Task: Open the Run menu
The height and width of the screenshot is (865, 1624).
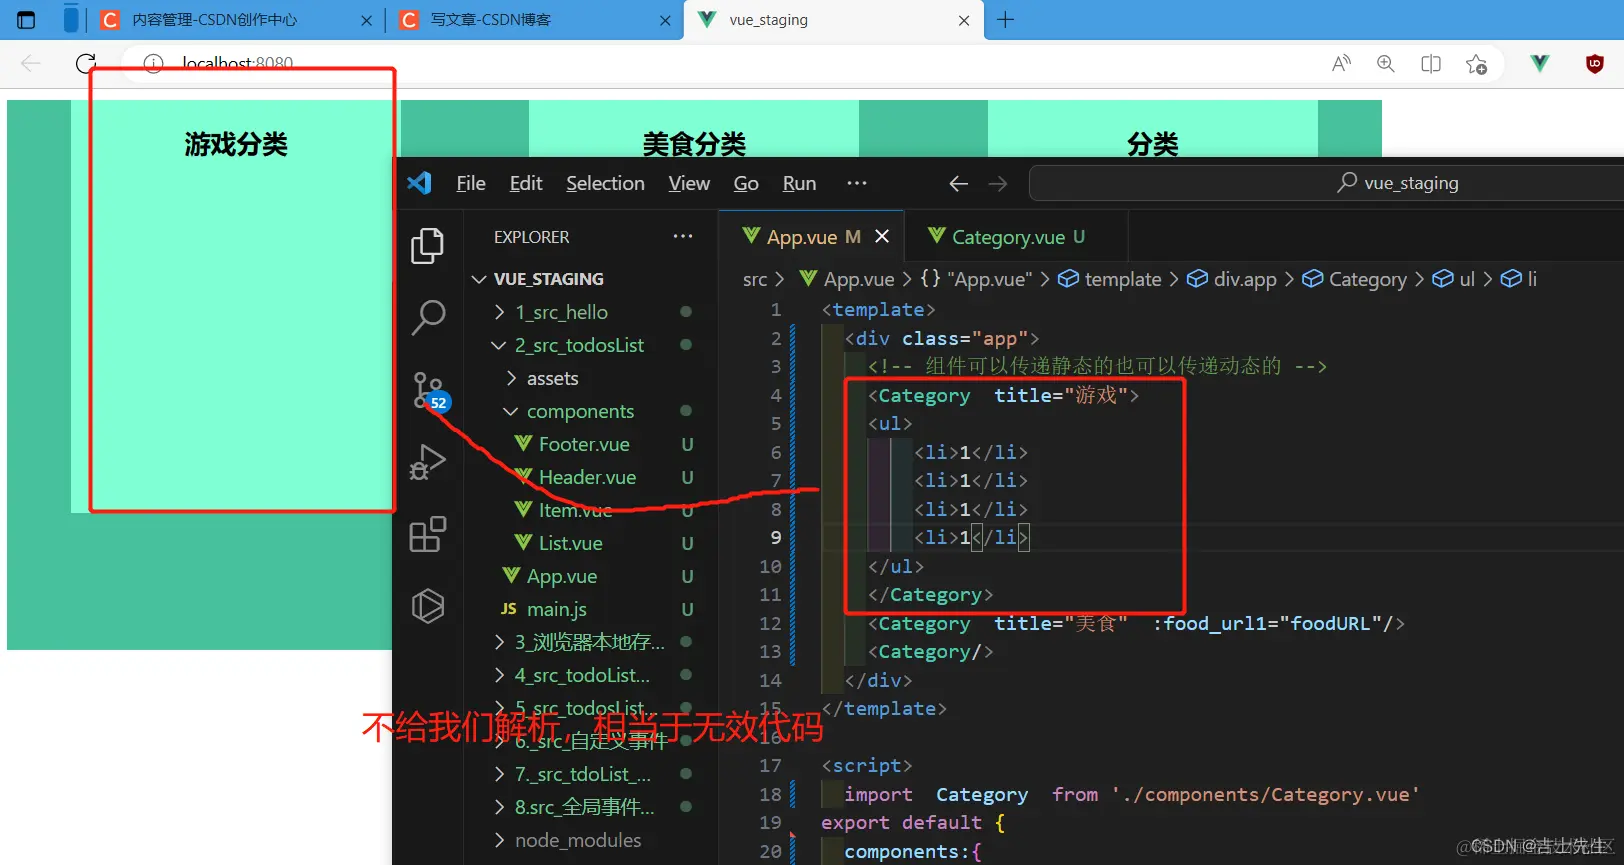Action: pos(799,183)
